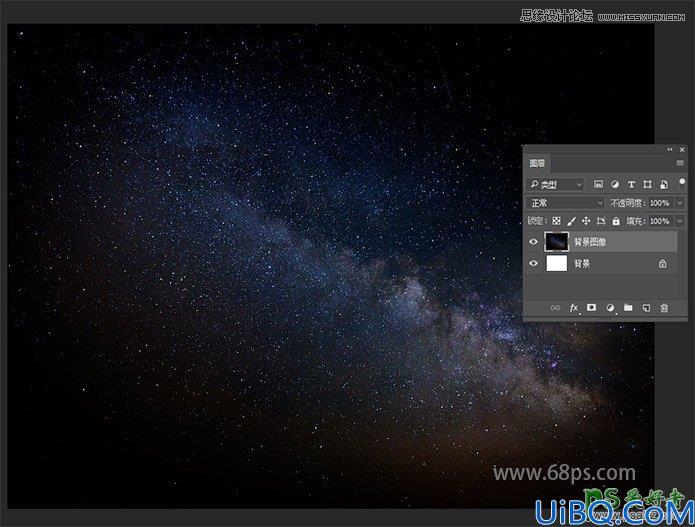
Task: Click the 背景 layer lock icon
Action: [x=662, y=264]
